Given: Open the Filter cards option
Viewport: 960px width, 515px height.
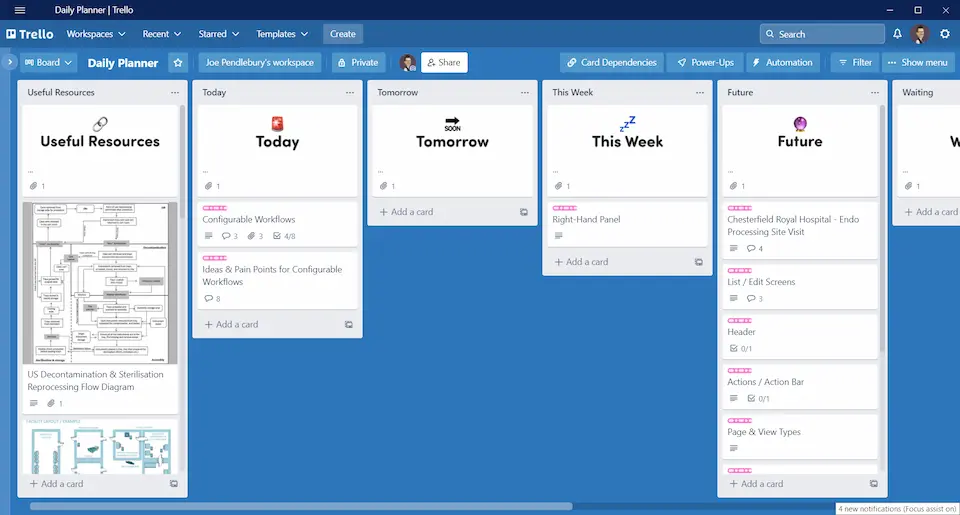Looking at the screenshot, I should click(855, 62).
